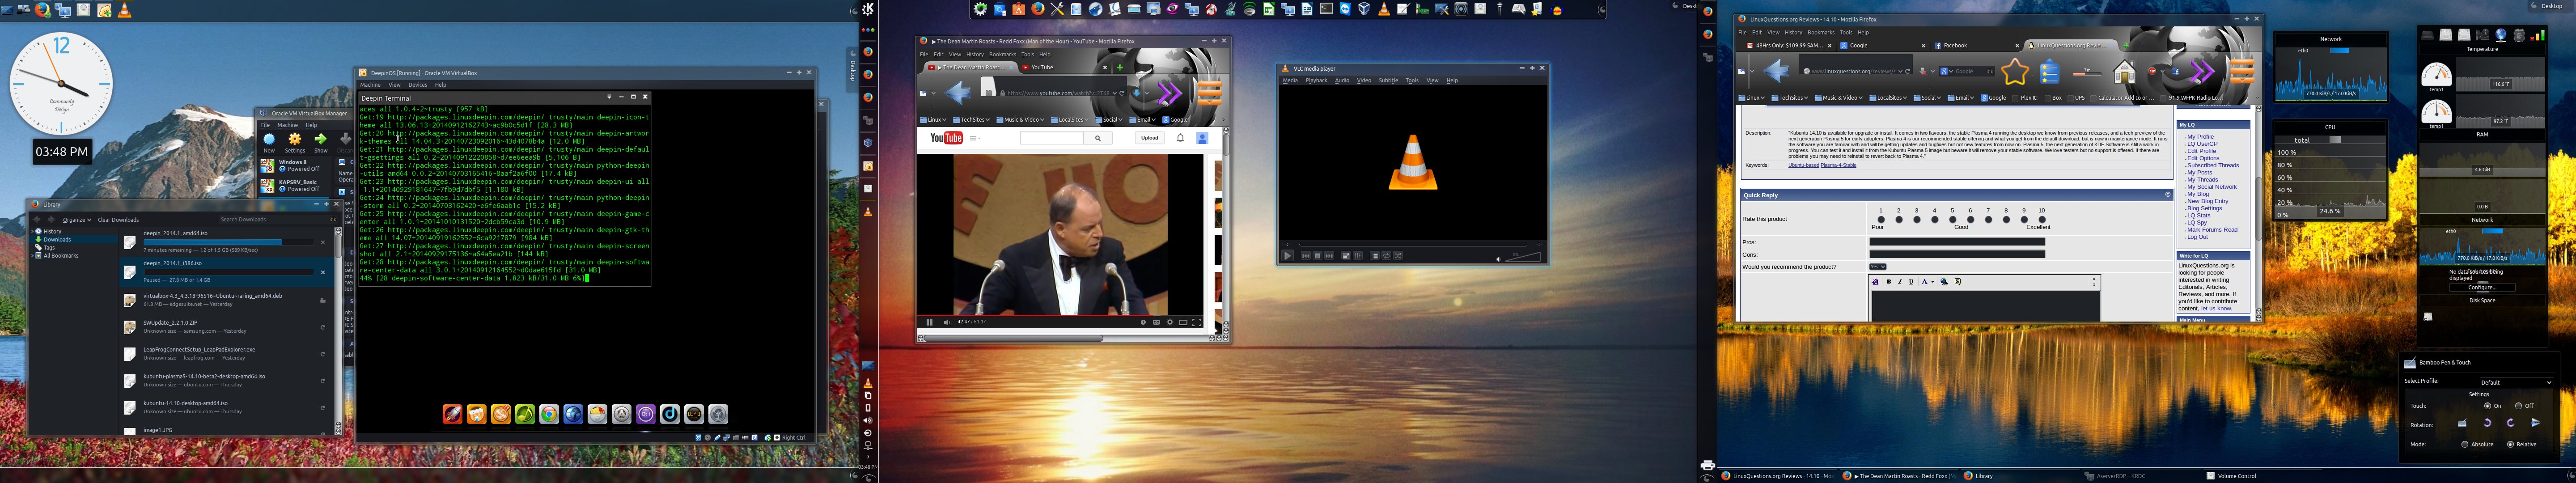Click the home icon in LinuxQuestions Firefox
This screenshot has width=2576, height=483.
click(2125, 71)
